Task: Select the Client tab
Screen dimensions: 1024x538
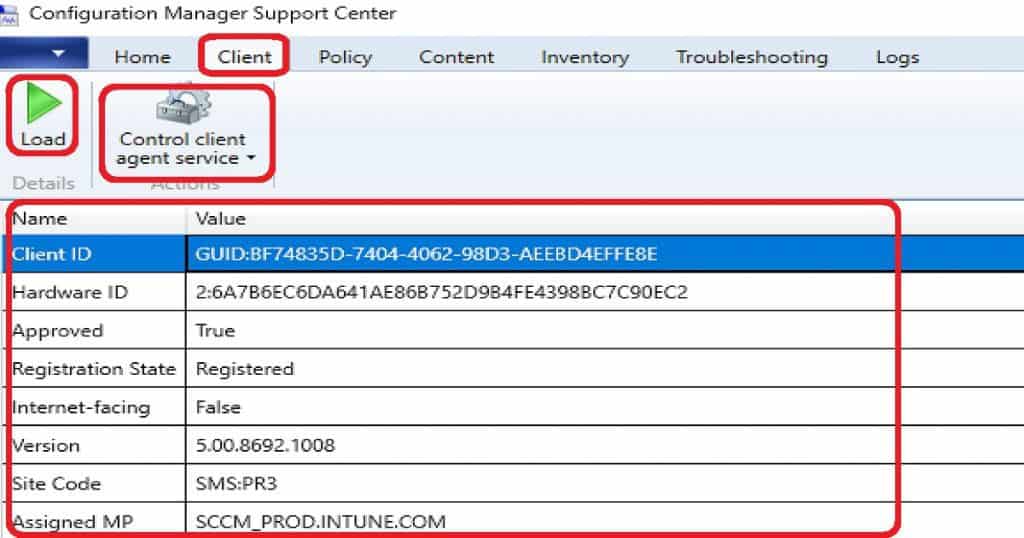Action: coord(244,57)
